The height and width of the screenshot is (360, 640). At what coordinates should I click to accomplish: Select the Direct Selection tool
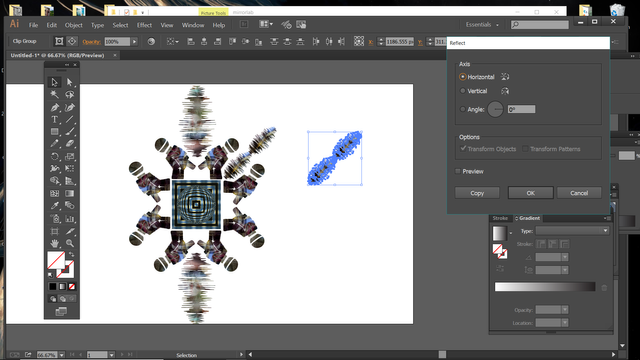point(69,82)
